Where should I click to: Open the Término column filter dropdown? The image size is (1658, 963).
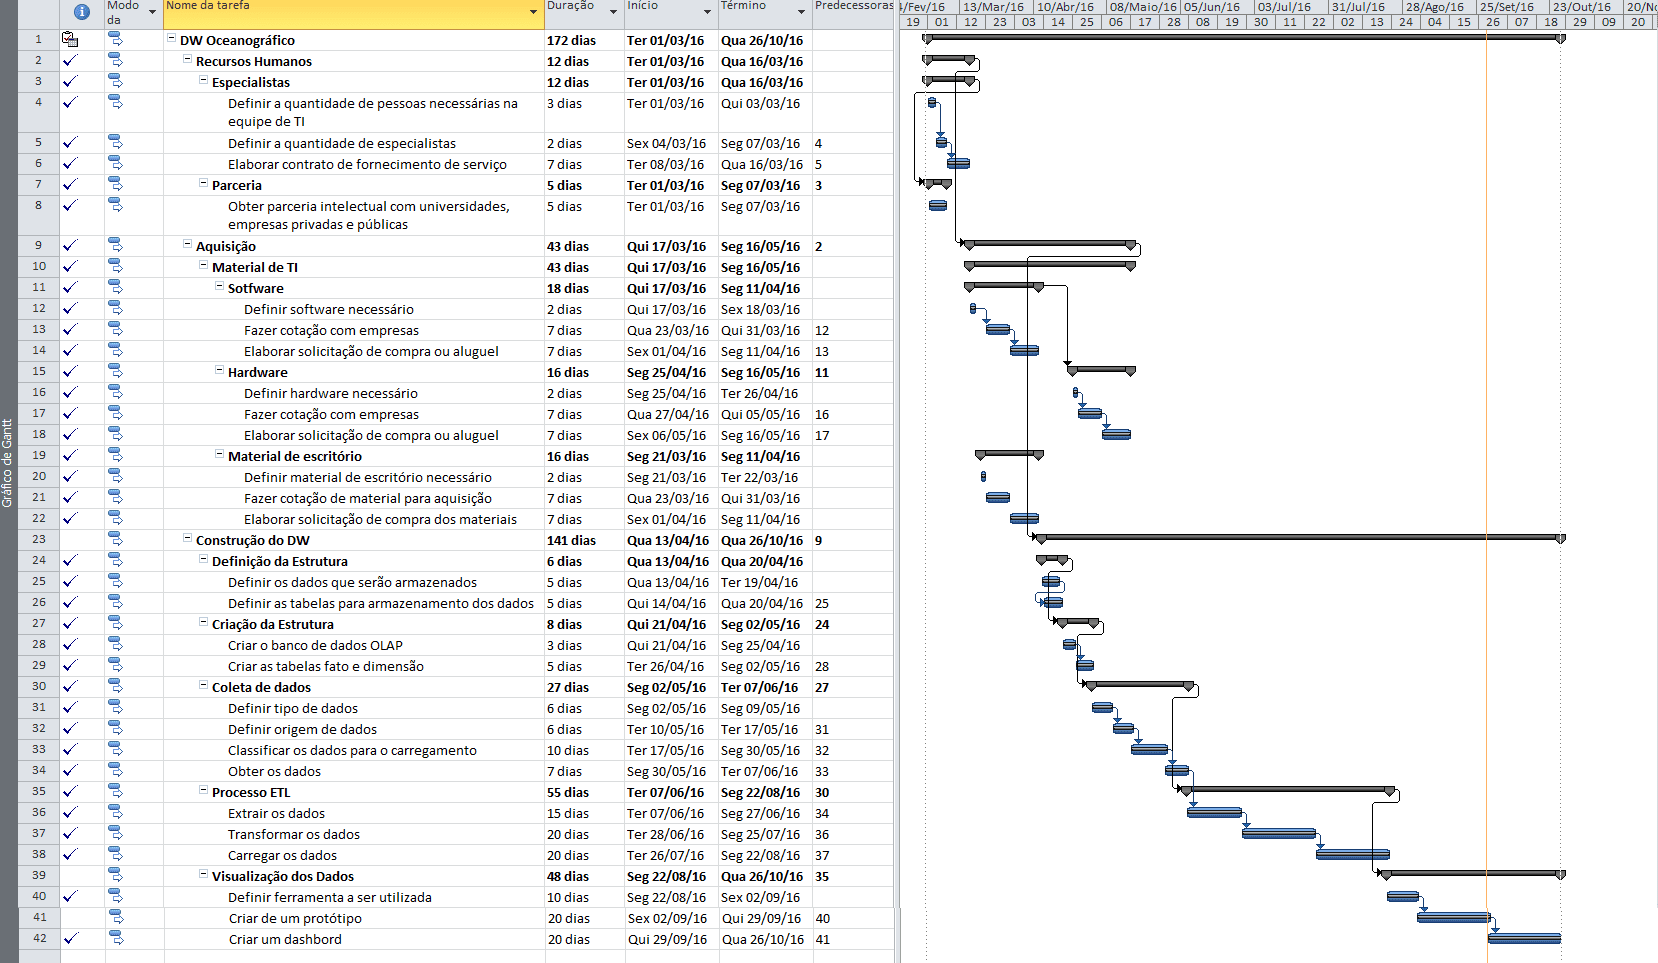[801, 12]
